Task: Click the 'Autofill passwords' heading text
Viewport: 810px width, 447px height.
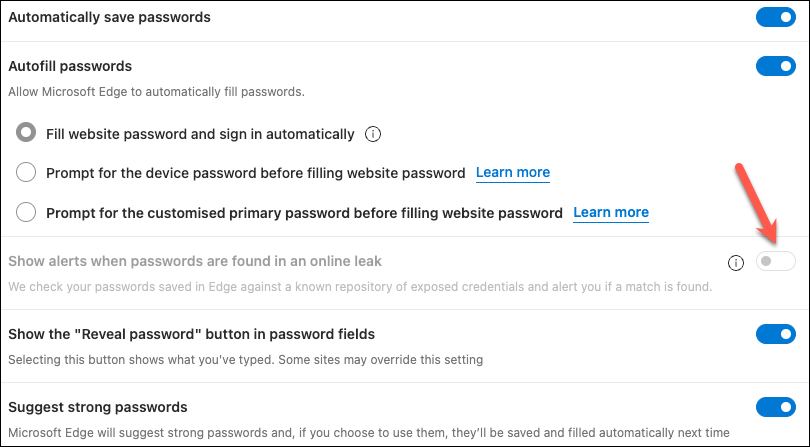Action: pyautogui.click(x=70, y=67)
